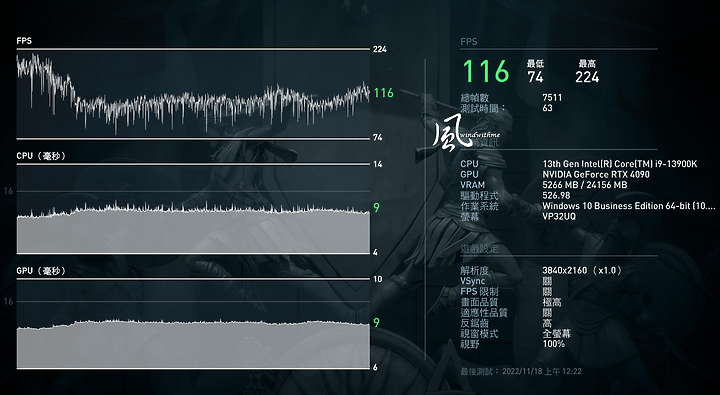Click the 關 value in 適應性品質 row
Viewport: 720px width, 395px height.
click(547, 313)
